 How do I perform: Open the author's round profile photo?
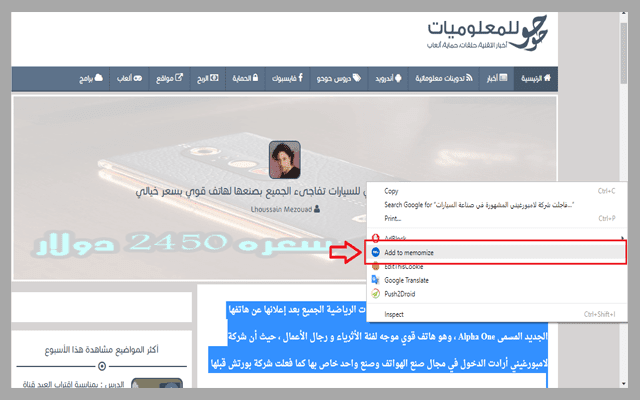coord(284,158)
